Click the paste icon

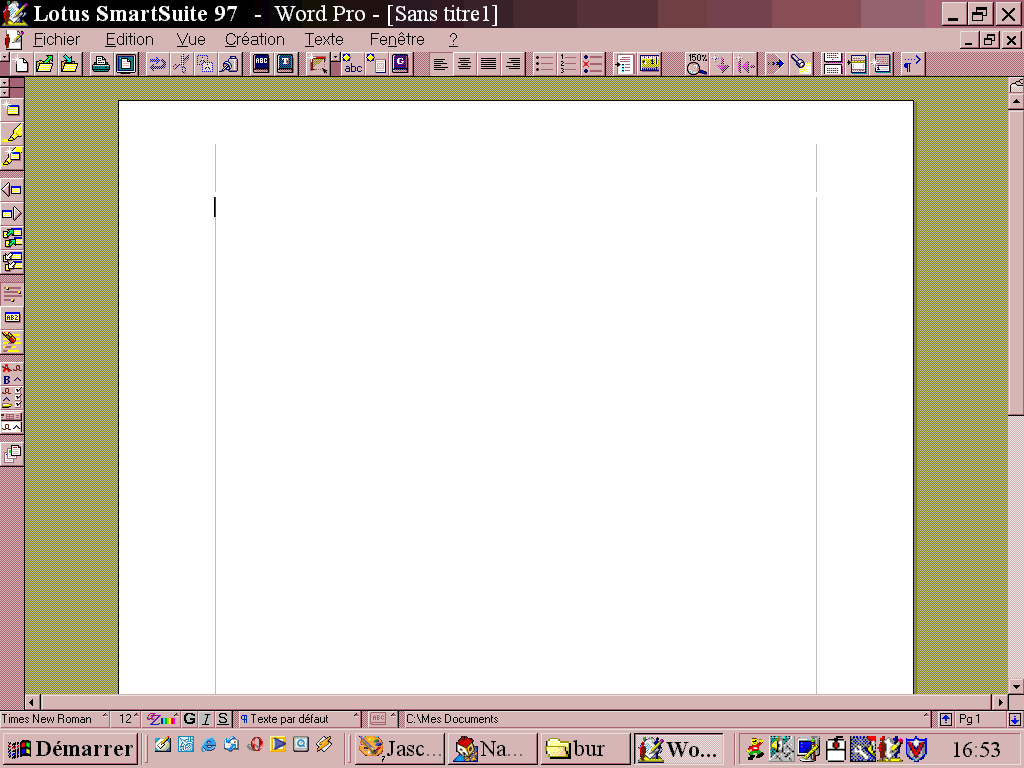229,64
